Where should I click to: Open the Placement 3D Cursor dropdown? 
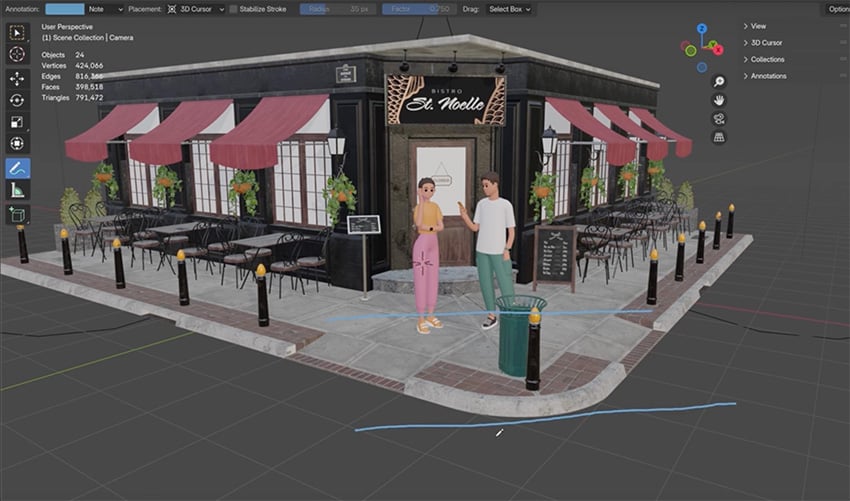pos(194,9)
